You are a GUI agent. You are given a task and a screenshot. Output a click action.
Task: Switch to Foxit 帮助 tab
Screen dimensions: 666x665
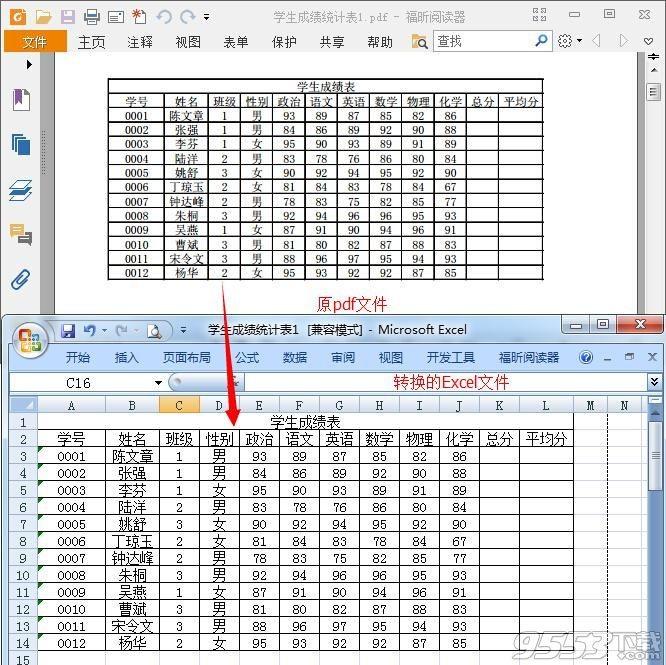[x=380, y=42]
